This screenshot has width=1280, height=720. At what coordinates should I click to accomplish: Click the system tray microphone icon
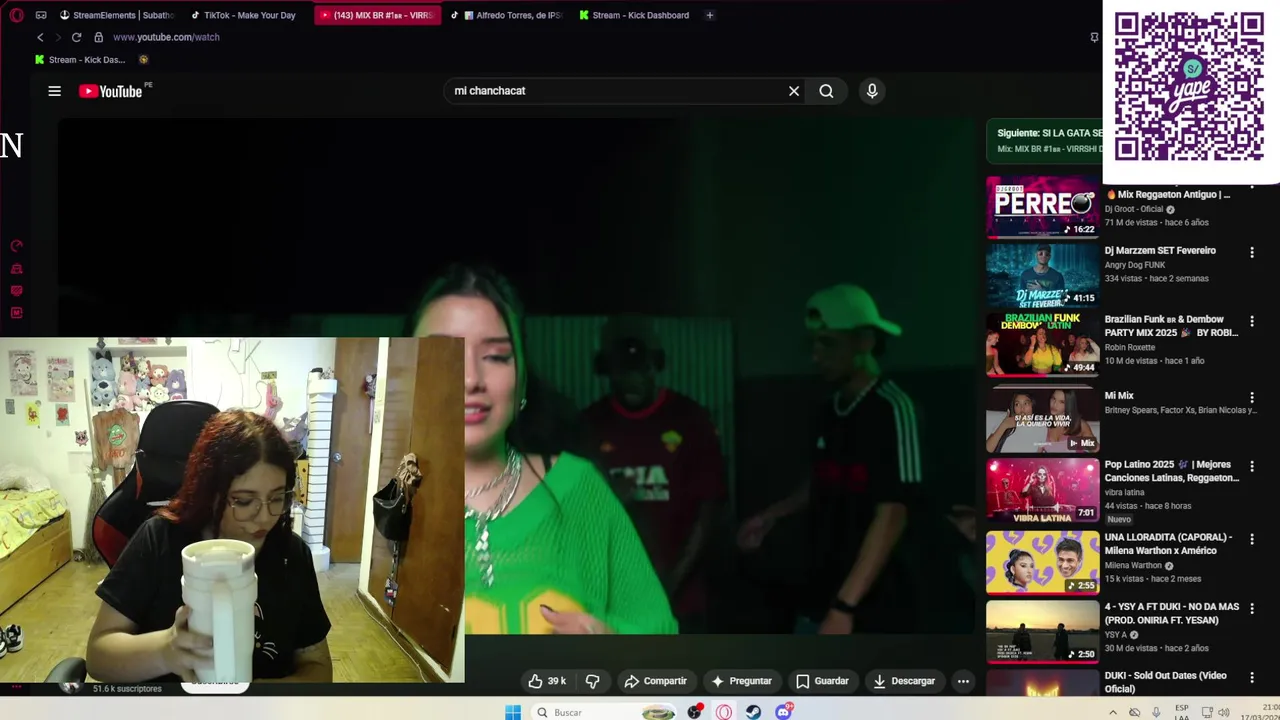pyautogui.click(x=1156, y=712)
